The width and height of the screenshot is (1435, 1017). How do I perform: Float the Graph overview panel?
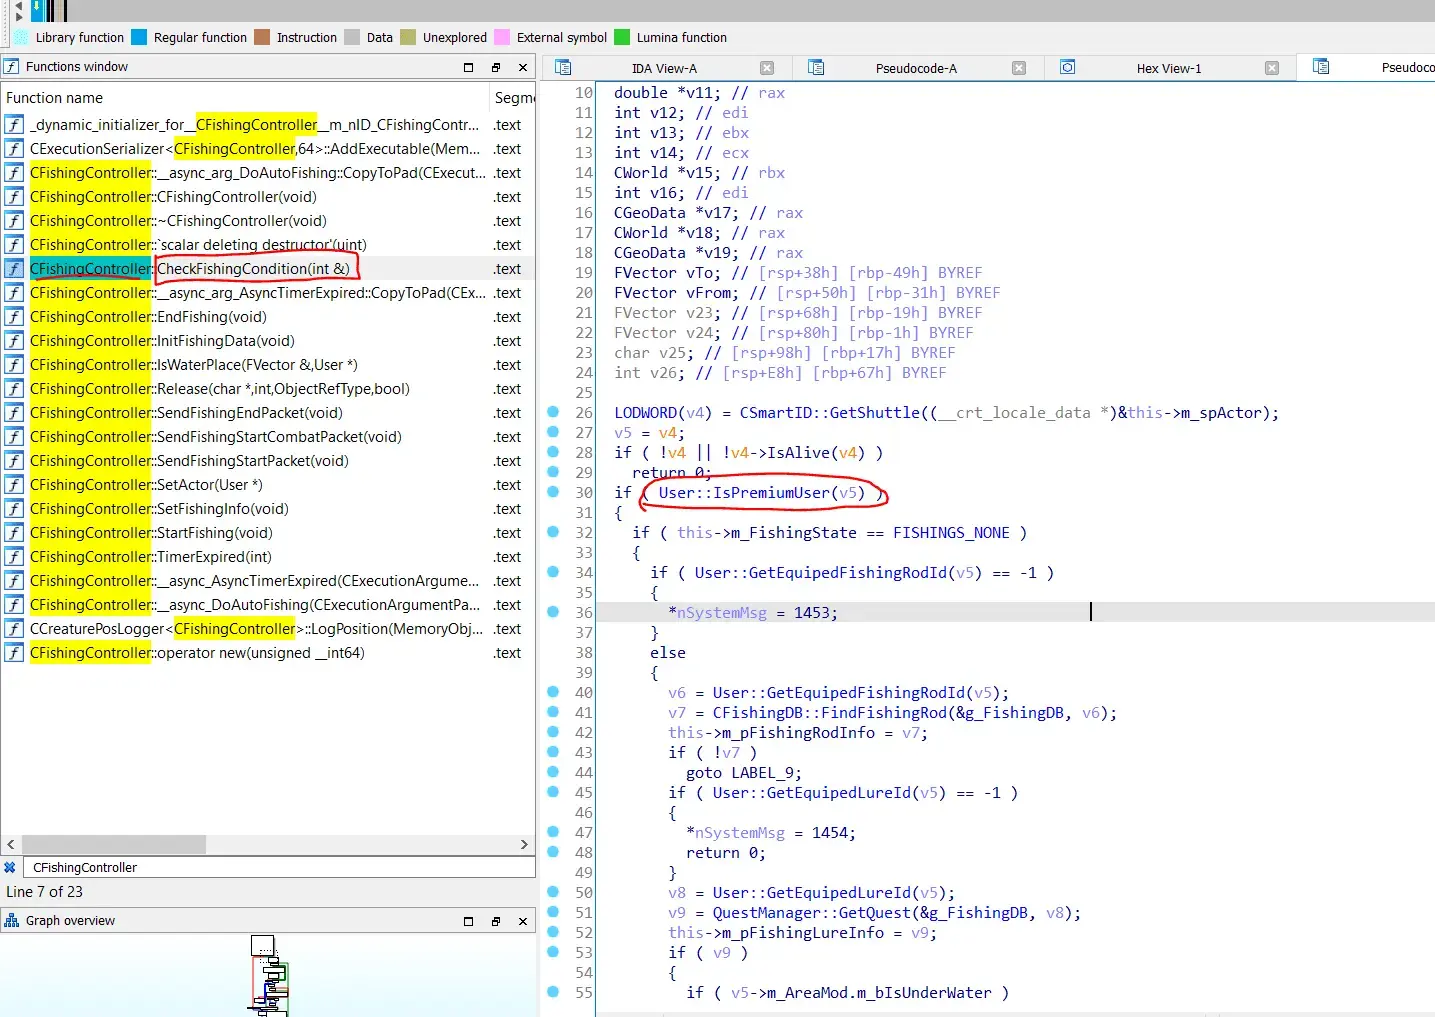tap(496, 921)
